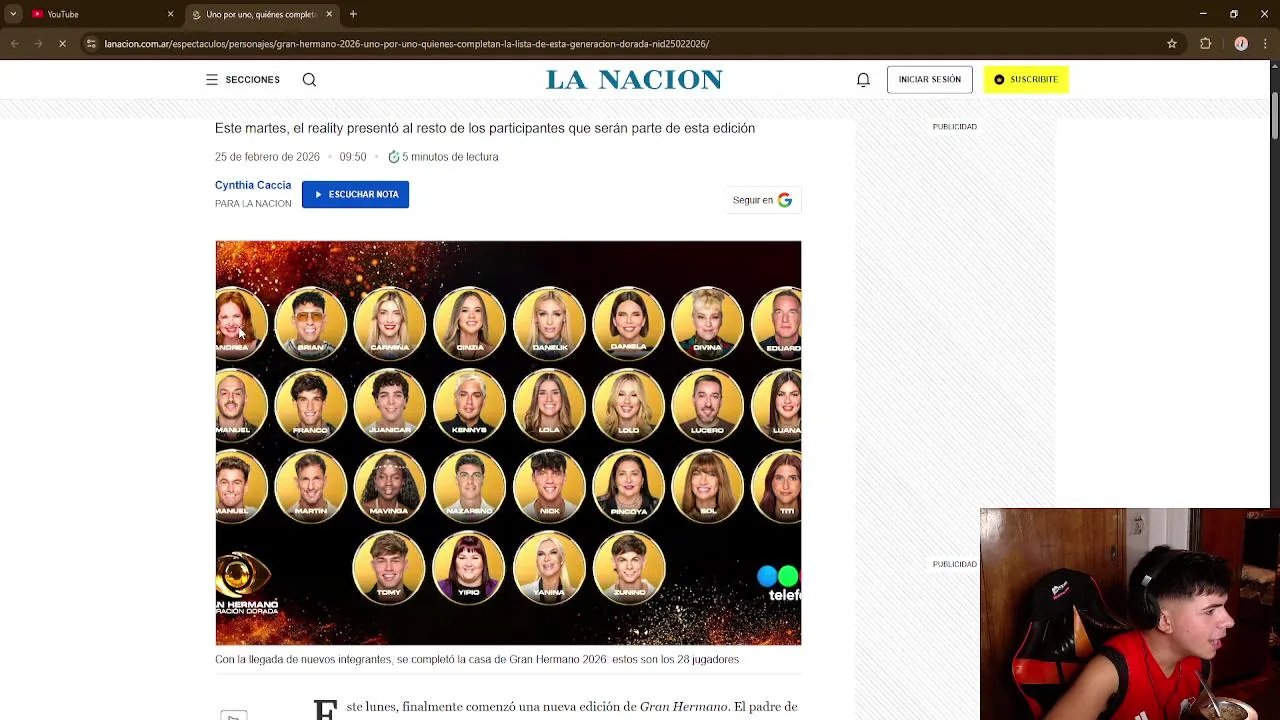Viewport: 1280px width, 720px height.
Task: Open the Secciones hamburger menu
Action: pyautogui.click(x=243, y=79)
